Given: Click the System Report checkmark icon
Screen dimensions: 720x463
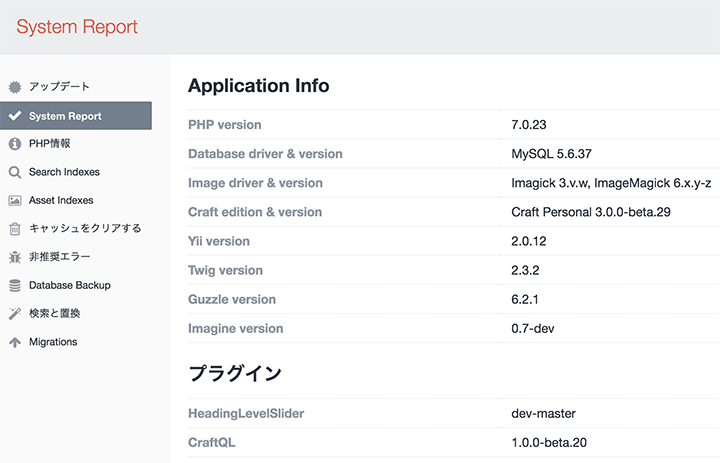Looking at the screenshot, I should (15, 116).
